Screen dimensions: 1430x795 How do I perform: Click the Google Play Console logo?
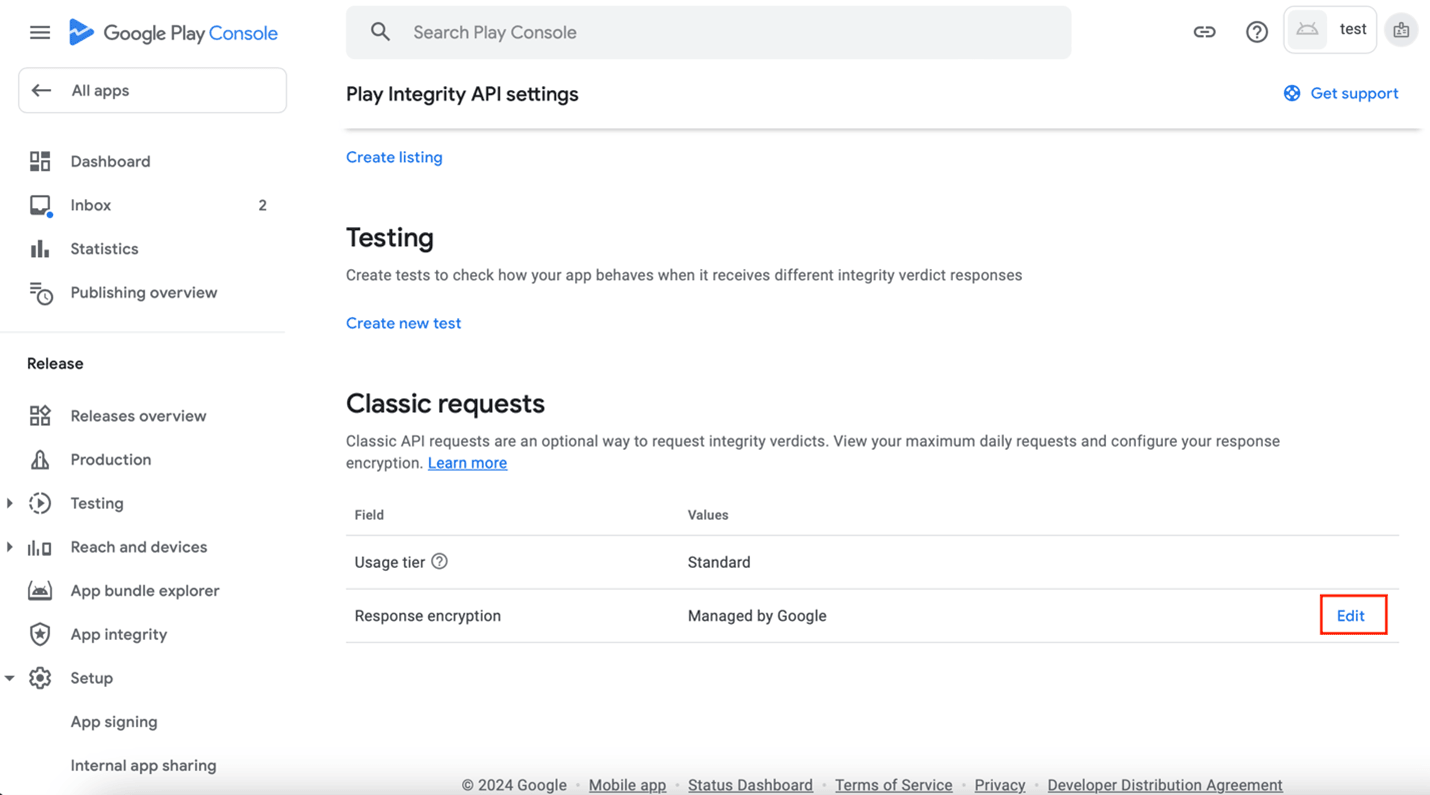click(173, 33)
